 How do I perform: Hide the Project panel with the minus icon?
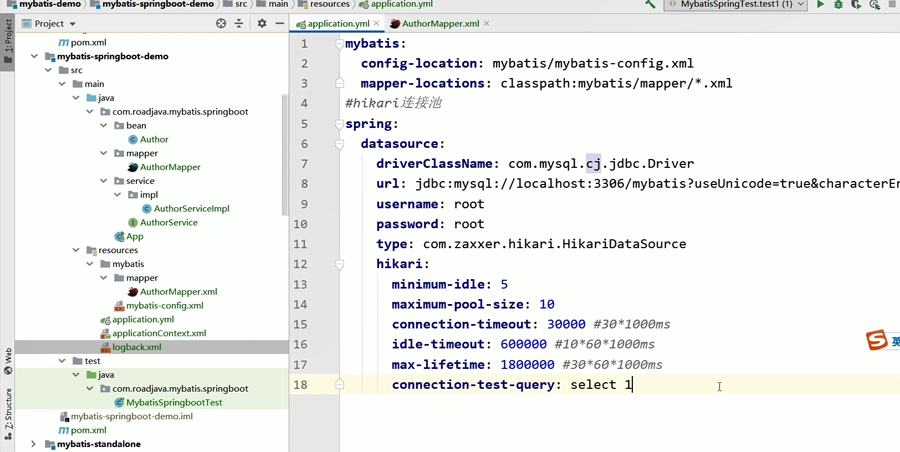[x=280, y=24]
